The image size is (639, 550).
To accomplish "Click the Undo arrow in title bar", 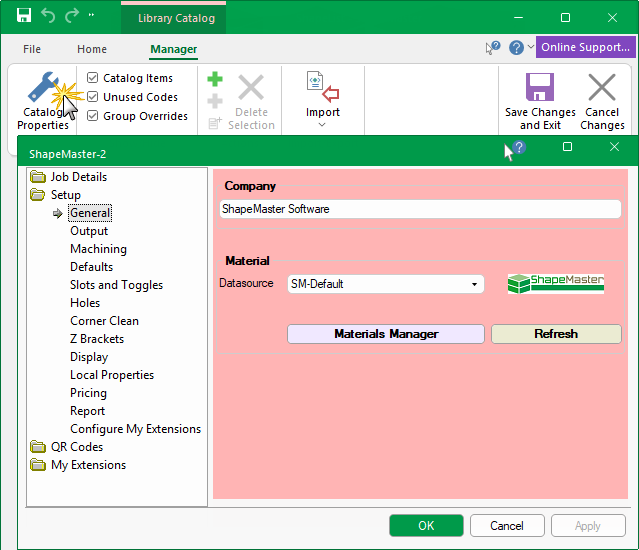I will pyautogui.click(x=48, y=17).
